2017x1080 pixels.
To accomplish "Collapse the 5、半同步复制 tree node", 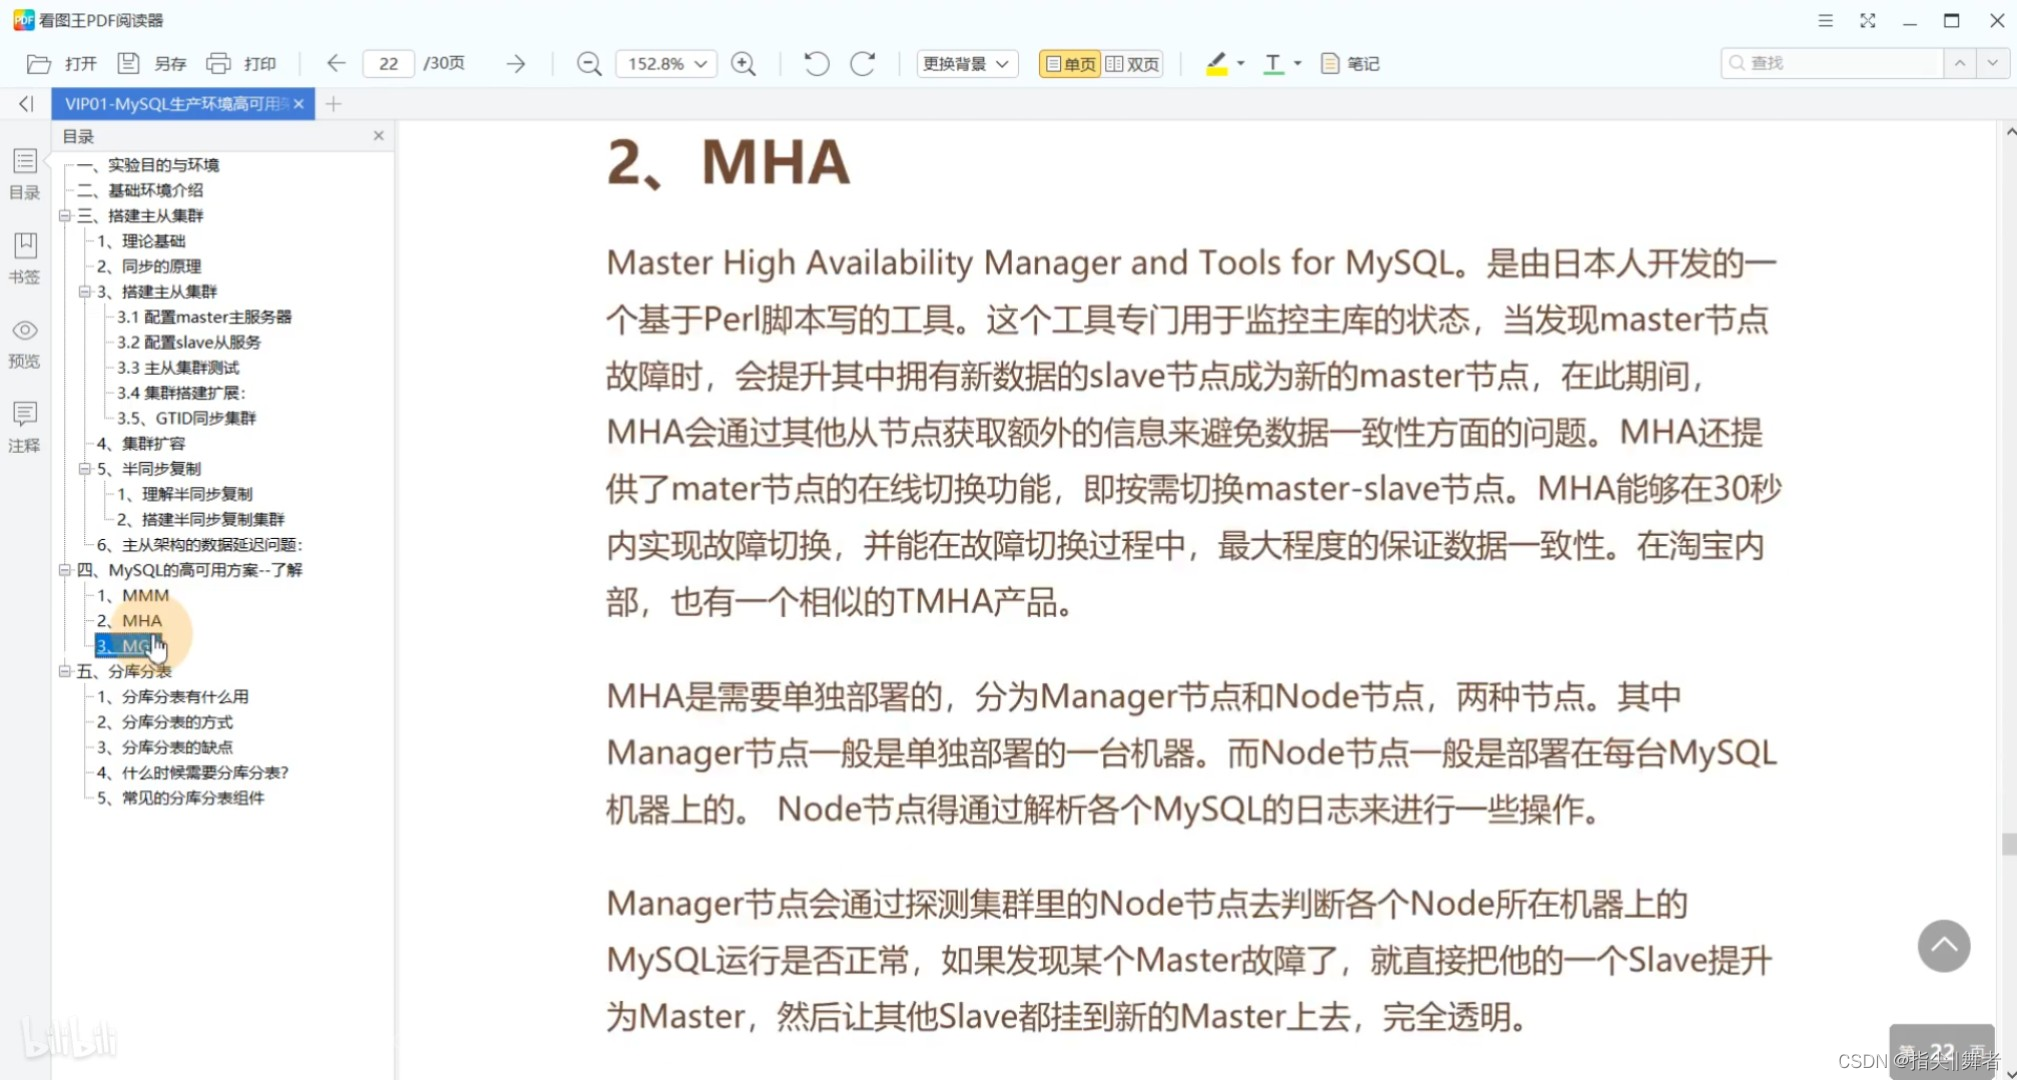I will click(85, 468).
